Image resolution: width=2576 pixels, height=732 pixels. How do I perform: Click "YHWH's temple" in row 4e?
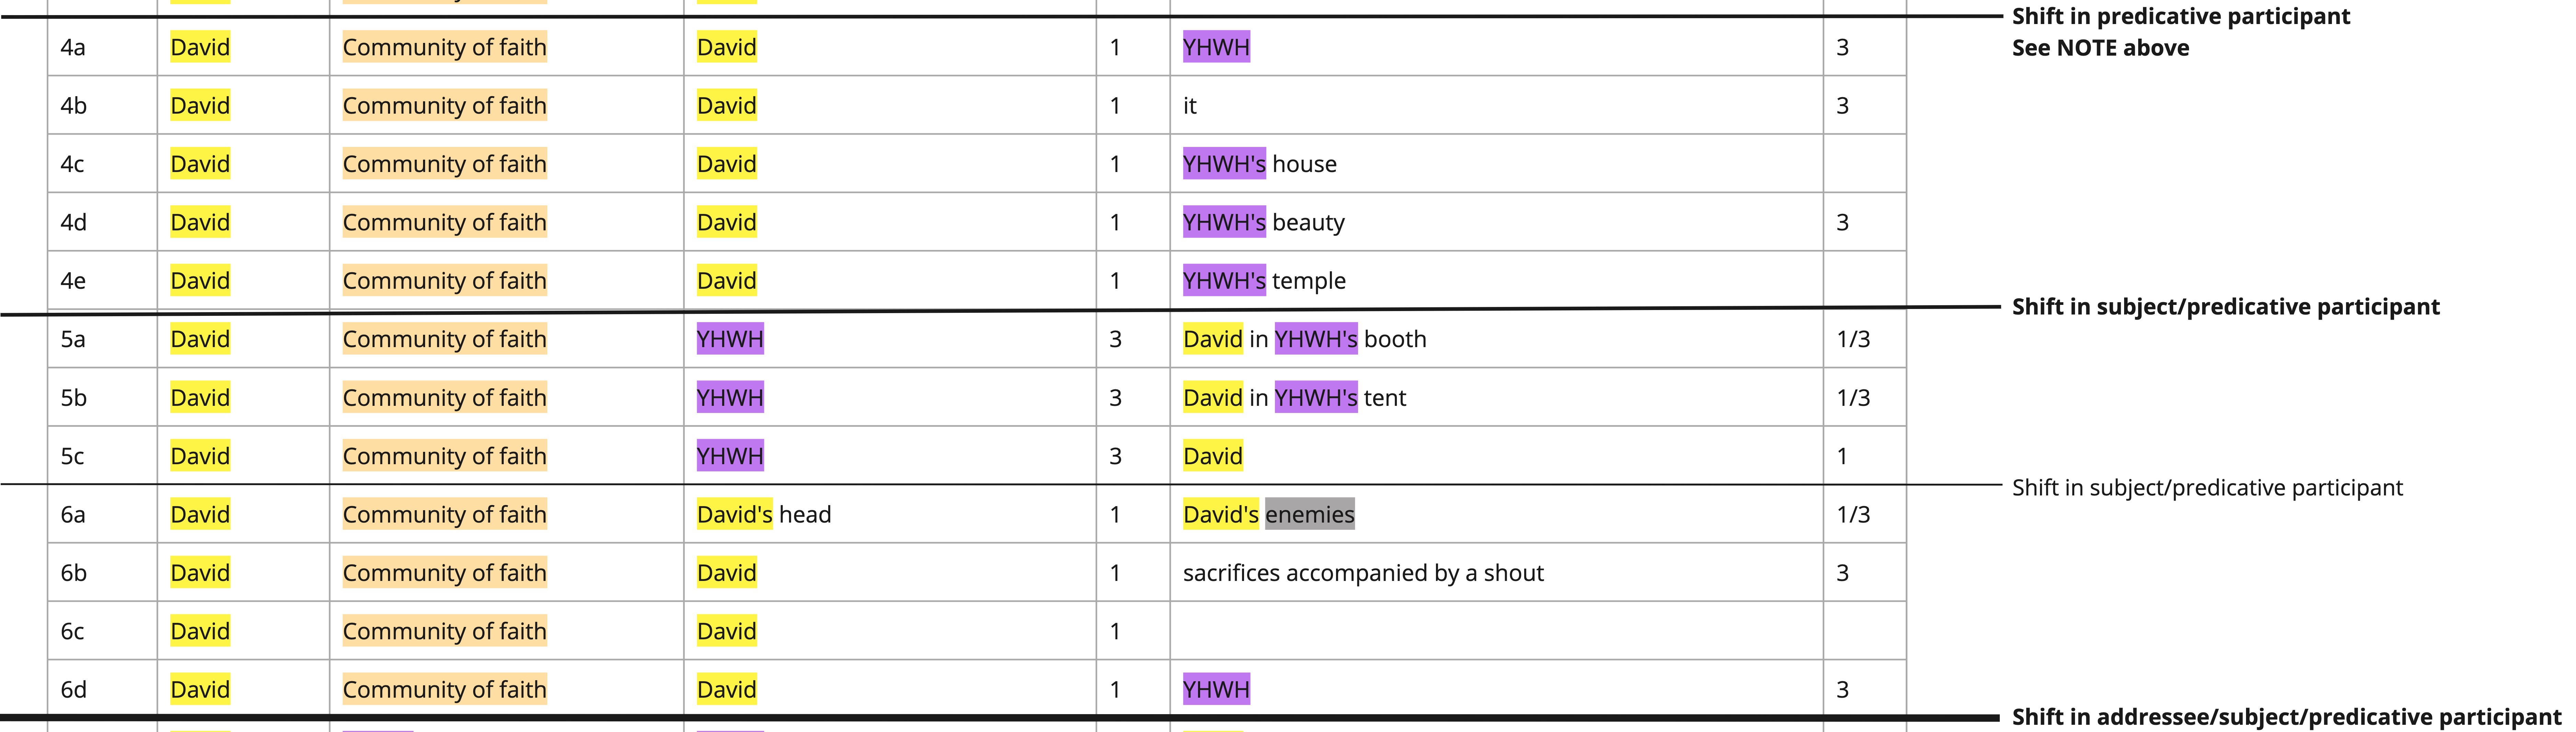[1264, 281]
